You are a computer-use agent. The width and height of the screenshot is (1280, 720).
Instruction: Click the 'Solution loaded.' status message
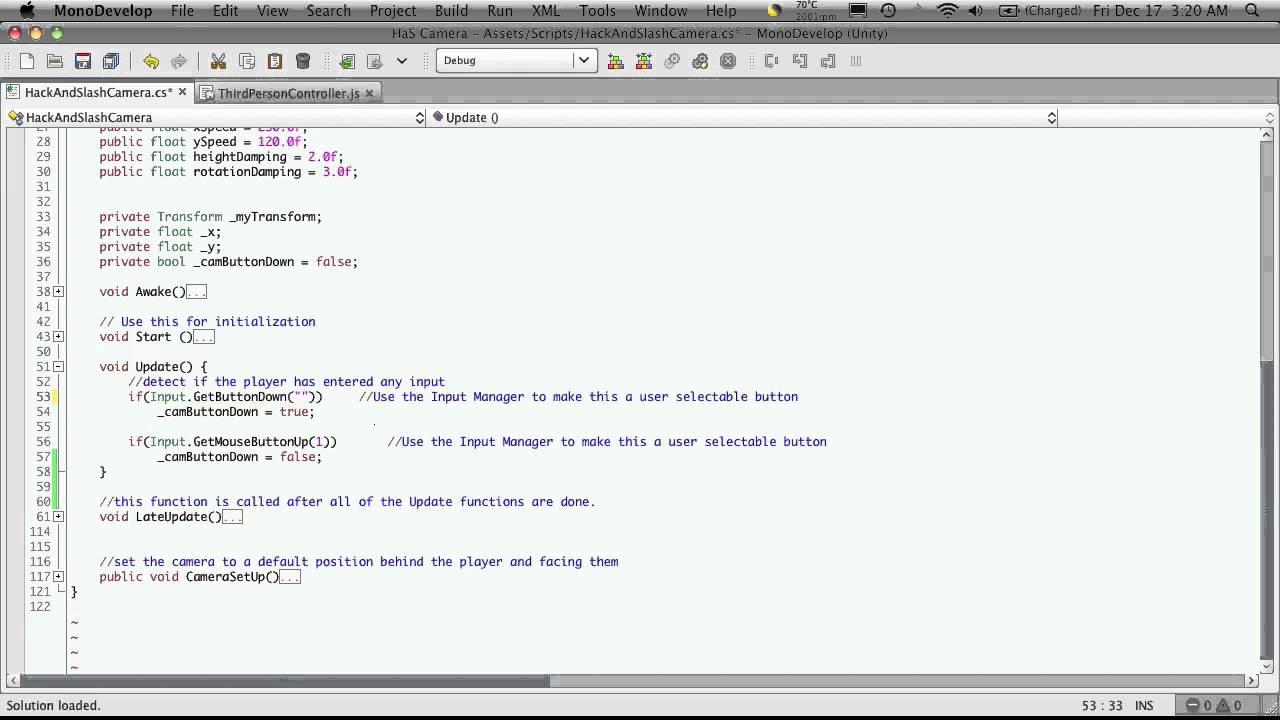click(x=54, y=706)
